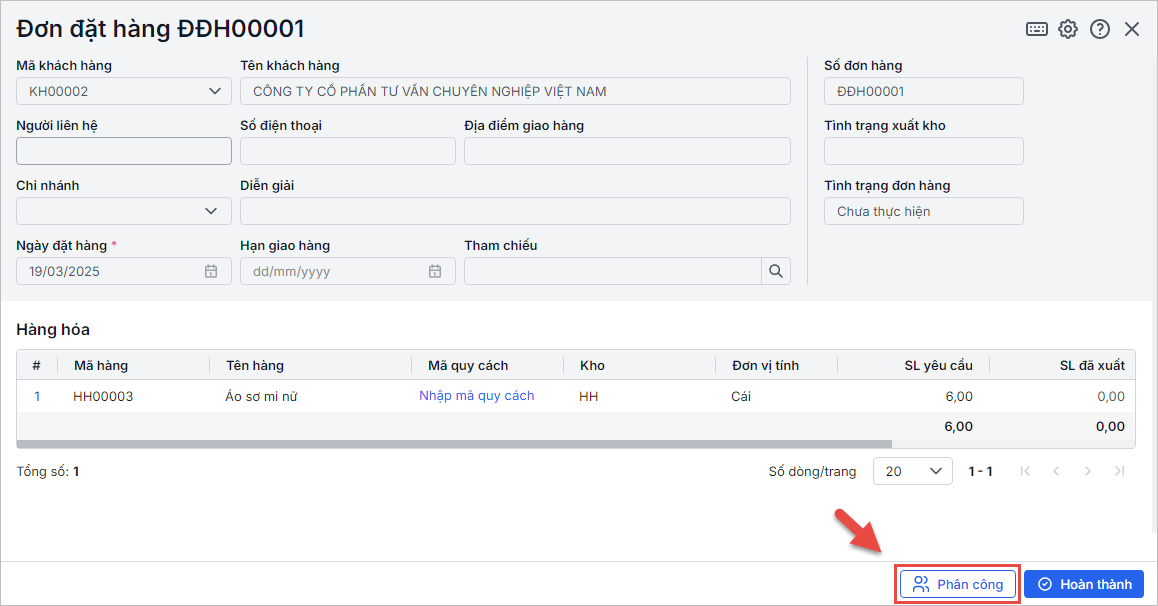Go to next page of table

tap(1087, 471)
